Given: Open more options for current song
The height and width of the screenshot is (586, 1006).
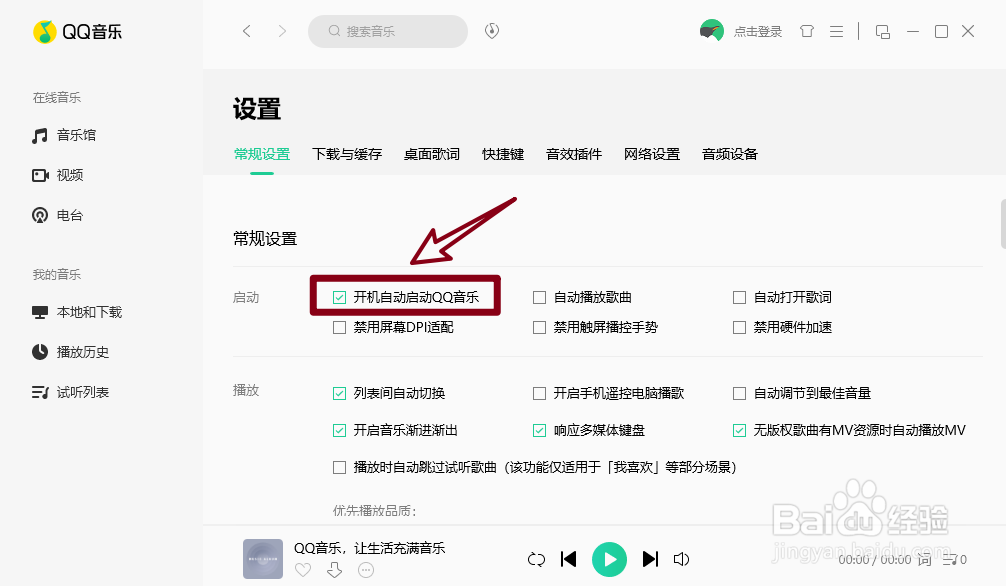Looking at the screenshot, I should pos(366,570).
